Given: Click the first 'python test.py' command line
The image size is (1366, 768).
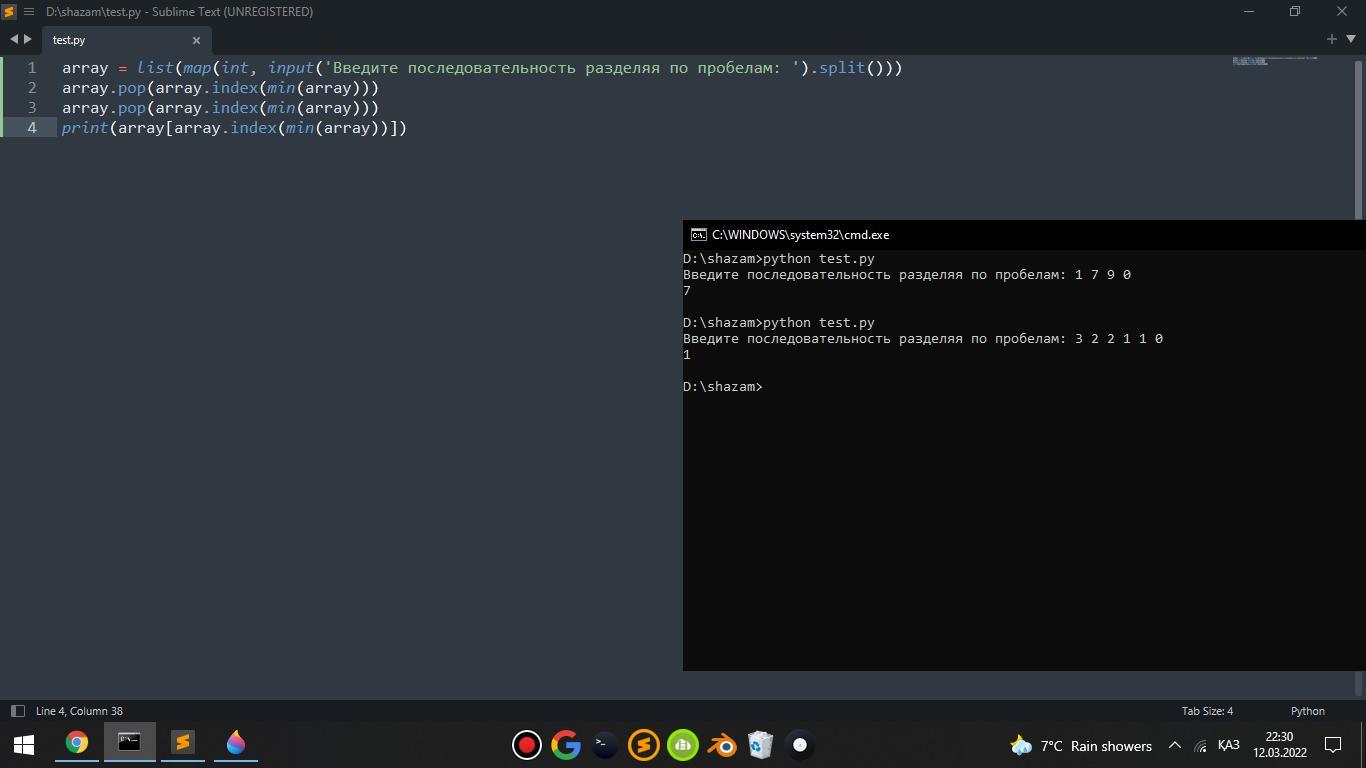Looking at the screenshot, I should 779,259.
